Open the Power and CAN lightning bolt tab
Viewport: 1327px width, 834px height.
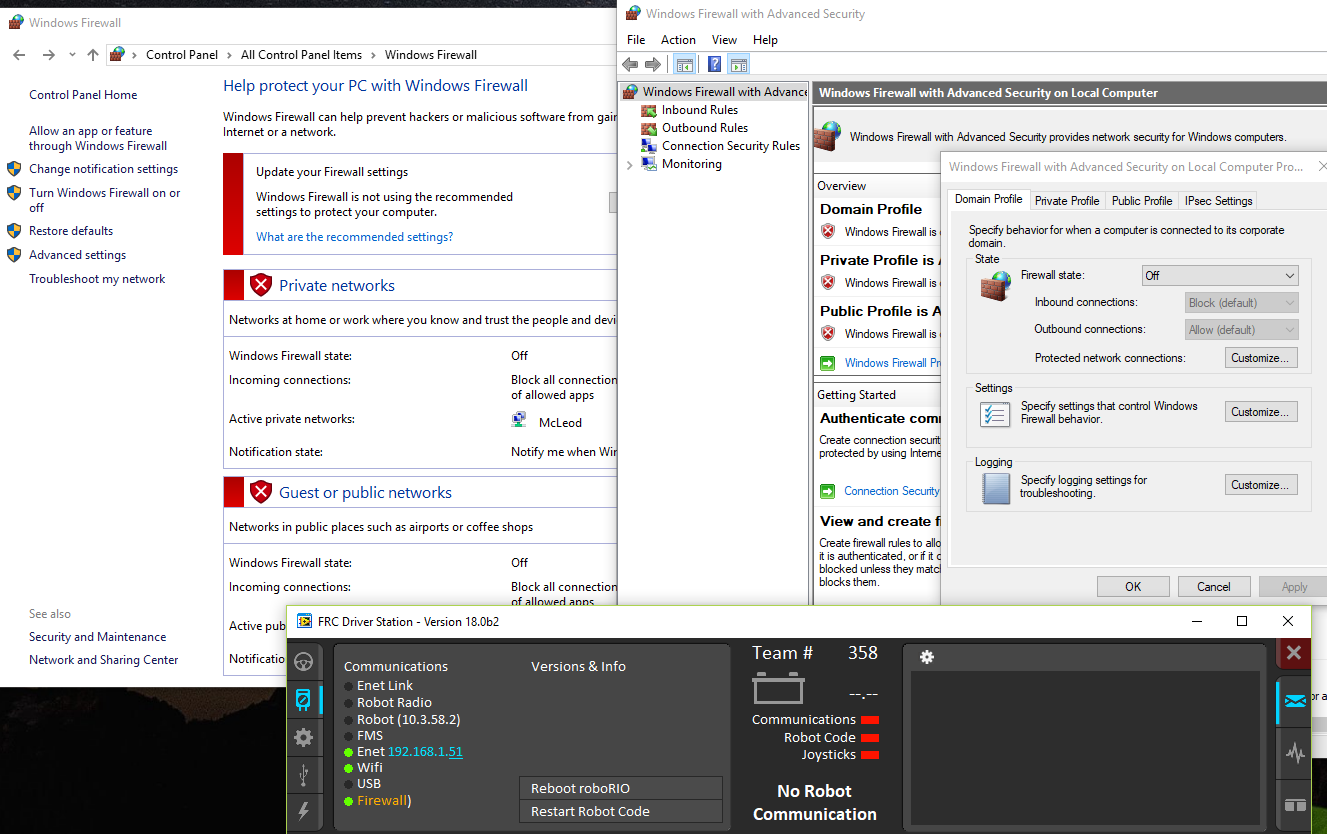[304, 811]
